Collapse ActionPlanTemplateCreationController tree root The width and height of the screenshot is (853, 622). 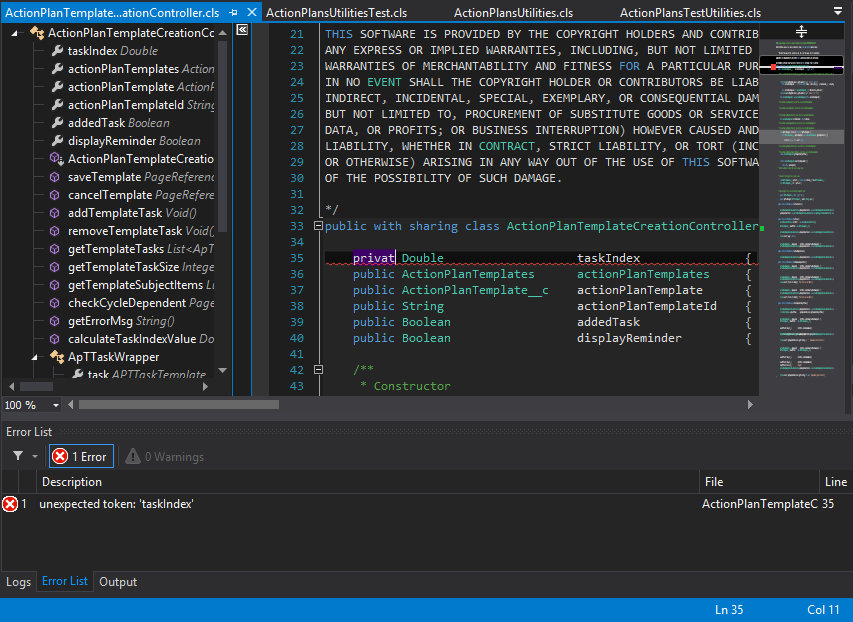tap(15, 33)
